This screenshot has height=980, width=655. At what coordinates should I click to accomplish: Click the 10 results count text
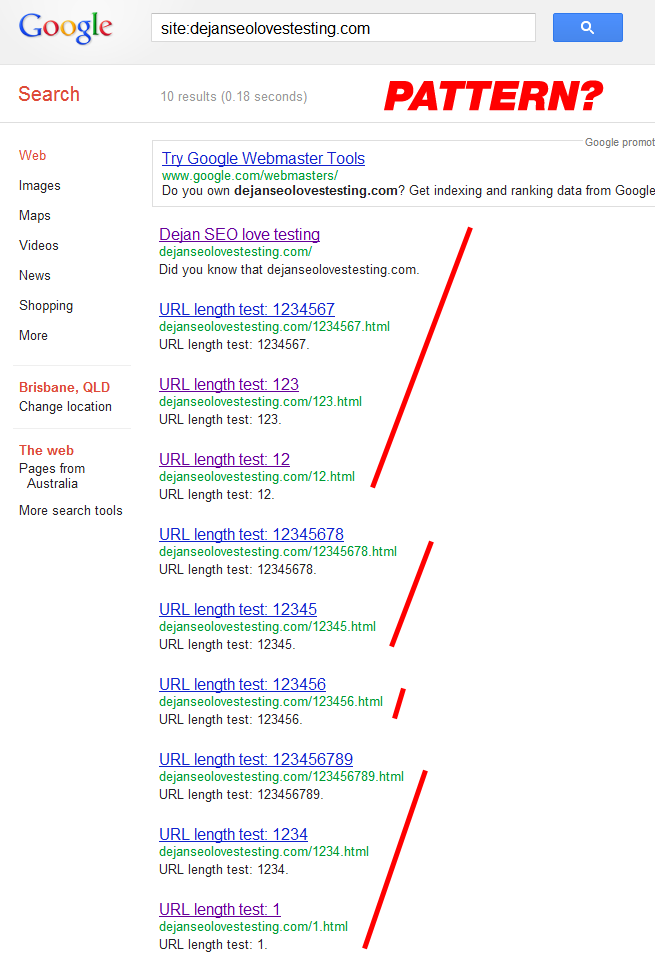(x=234, y=97)
